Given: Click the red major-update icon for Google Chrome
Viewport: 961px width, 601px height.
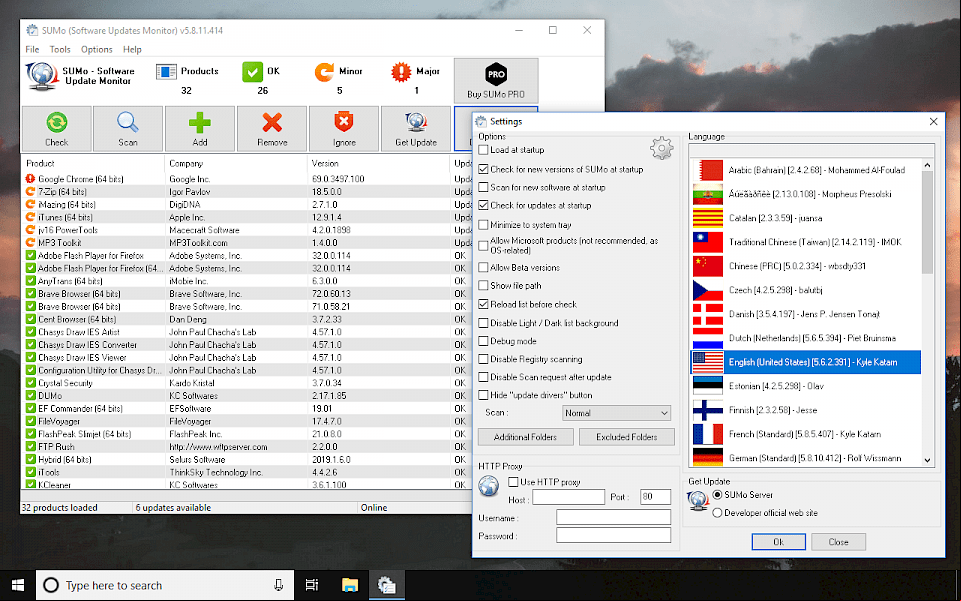Looking at the screenshot, I should pos(30,179).
